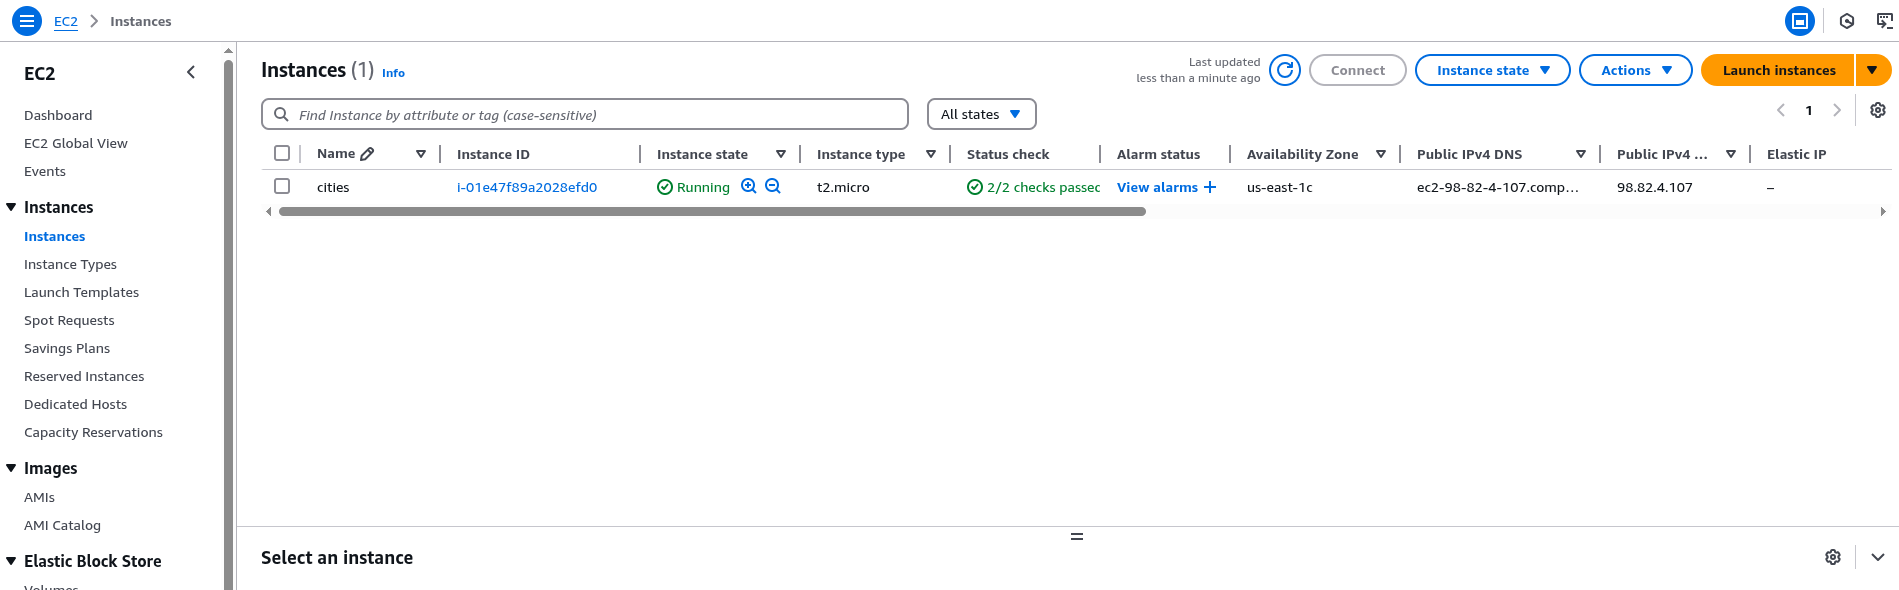Image resolution: width=1899 pixels, height=590 pixels.
Task: Open the Launch instances split-button arrow
Action: coord(1872,70)
